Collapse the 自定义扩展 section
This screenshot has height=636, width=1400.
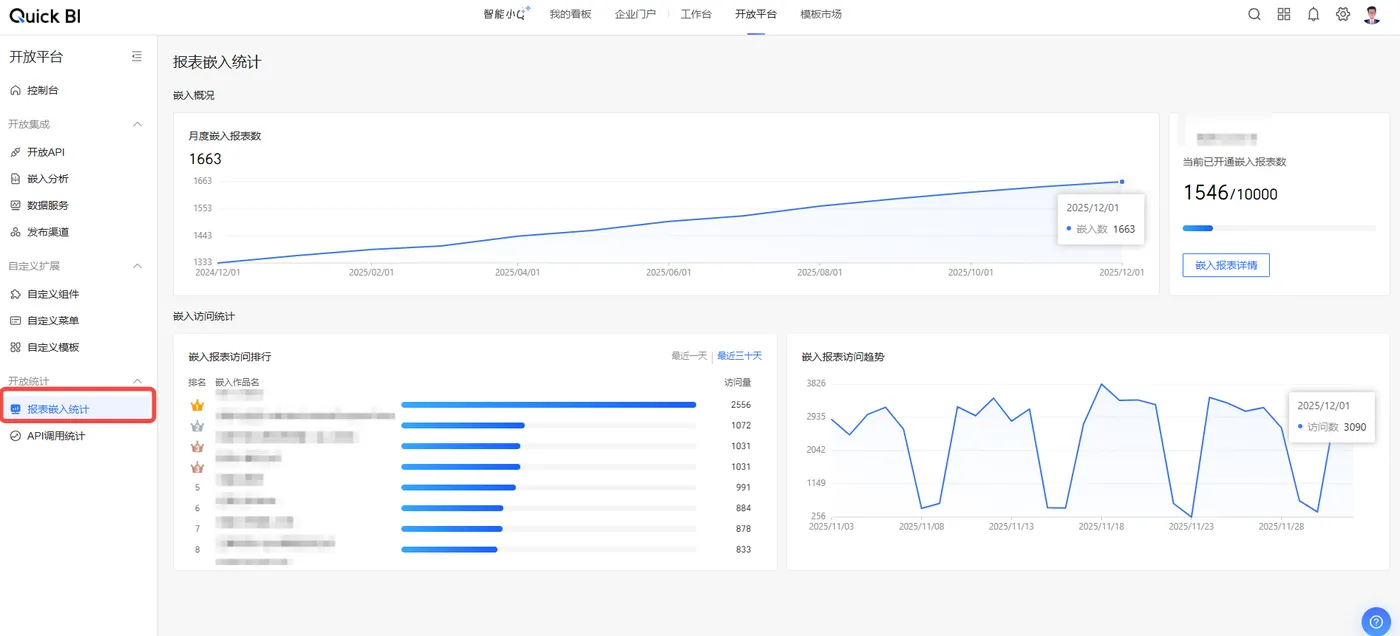pos(137,266)
